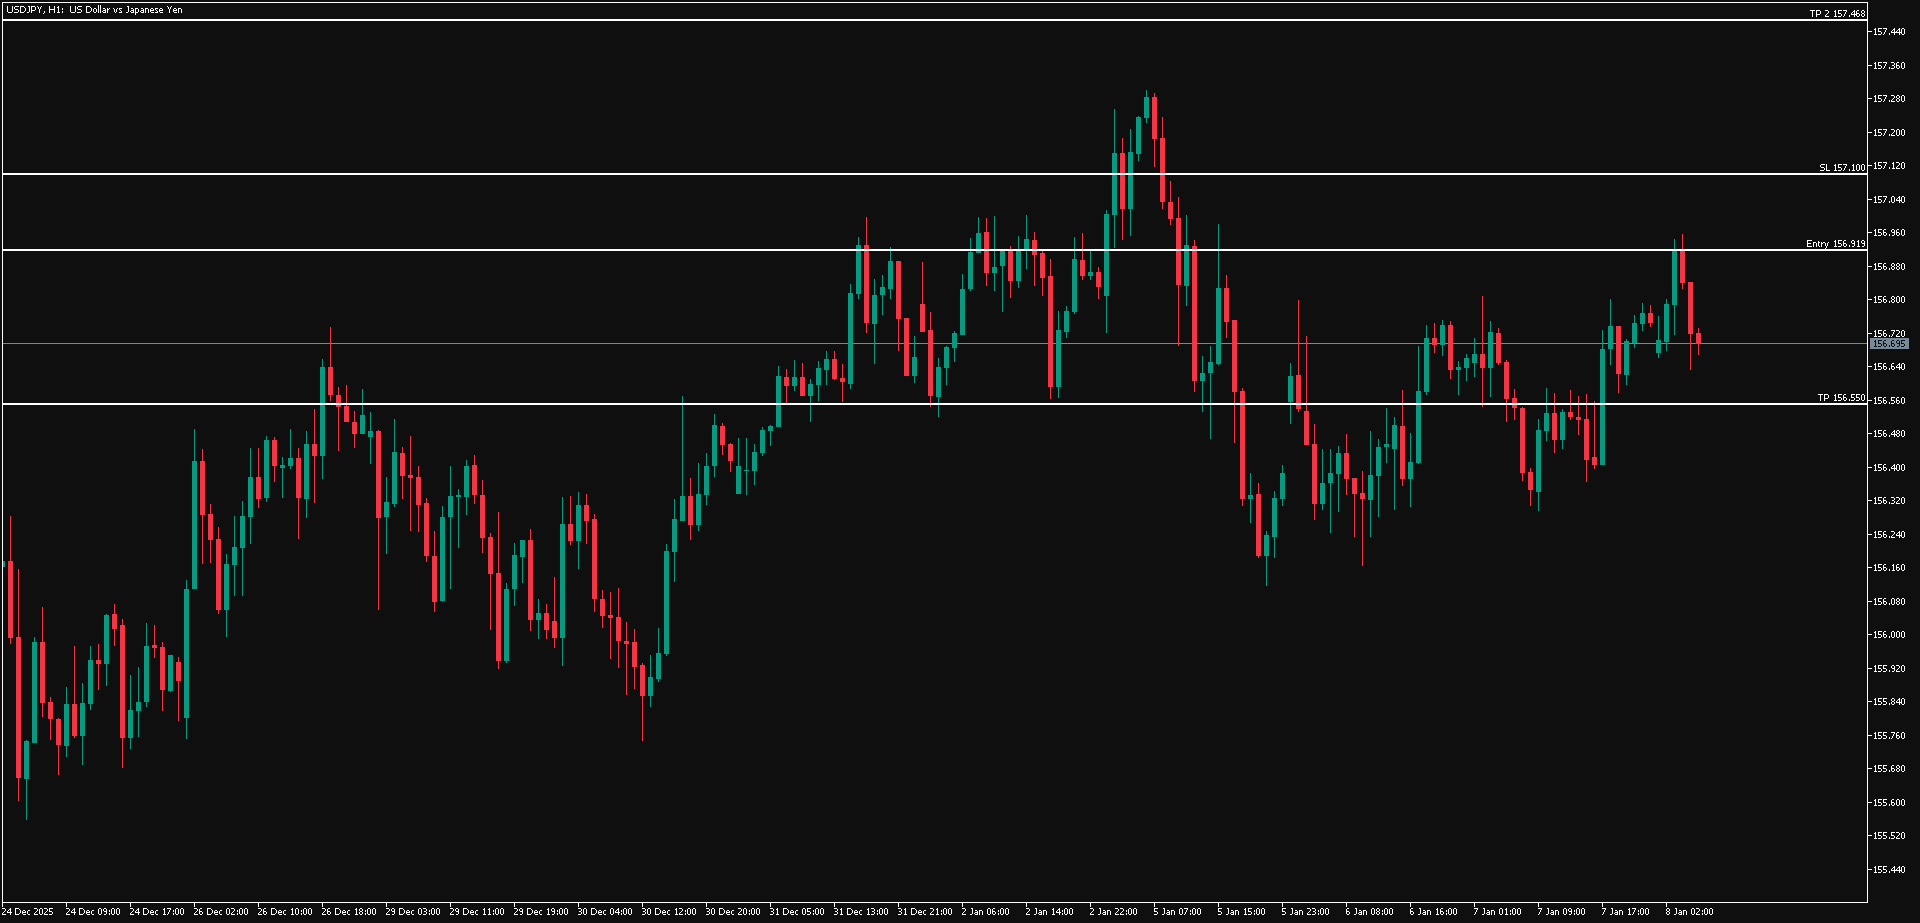The height and width of the screenshot is (923, 1920).
Task: Click the 24 Dec 2025 date label
Action: 29,912
